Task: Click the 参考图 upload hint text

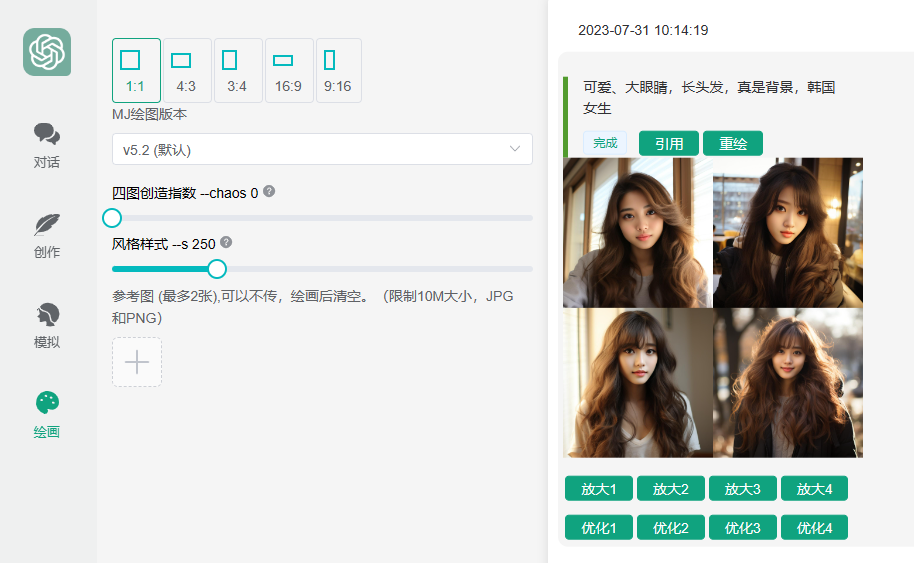Action: (312, 307)
